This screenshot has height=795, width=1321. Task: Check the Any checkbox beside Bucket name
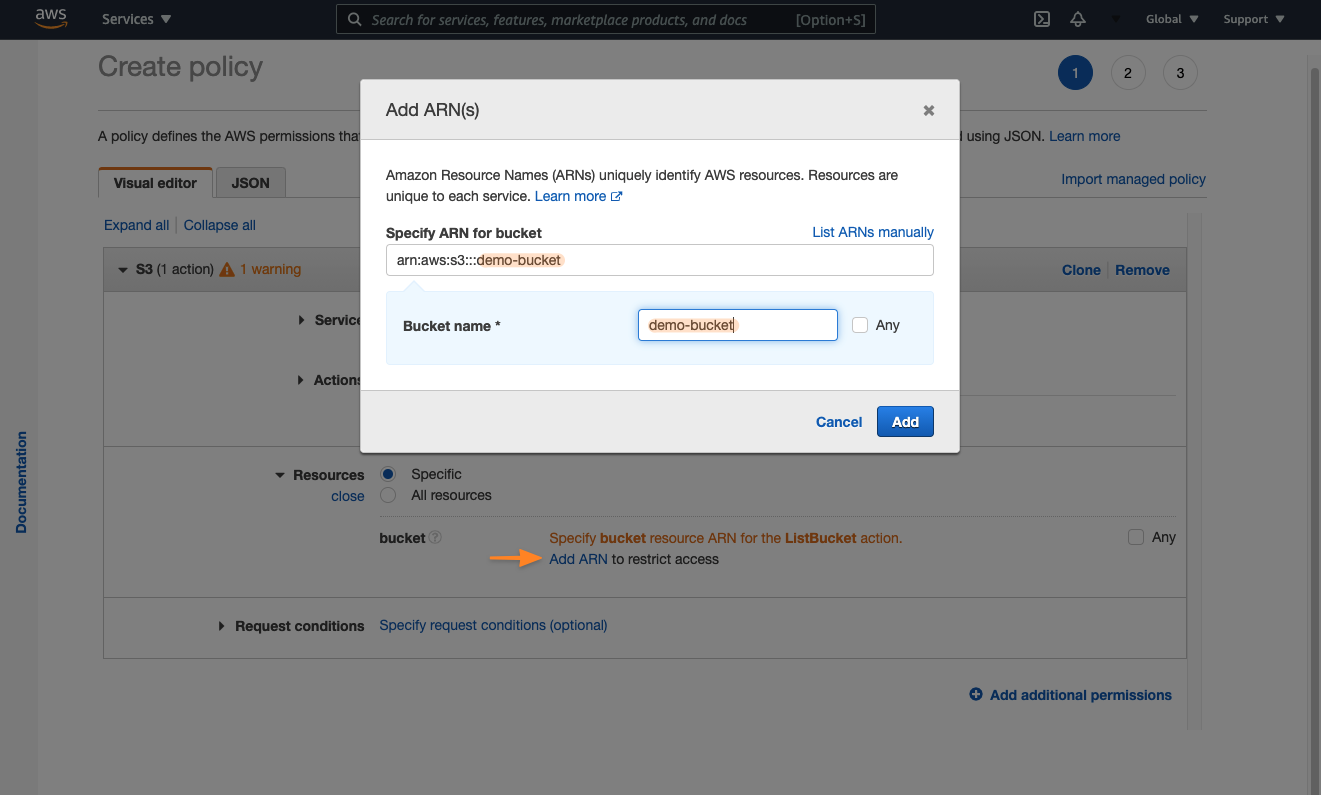pos(859,324)
